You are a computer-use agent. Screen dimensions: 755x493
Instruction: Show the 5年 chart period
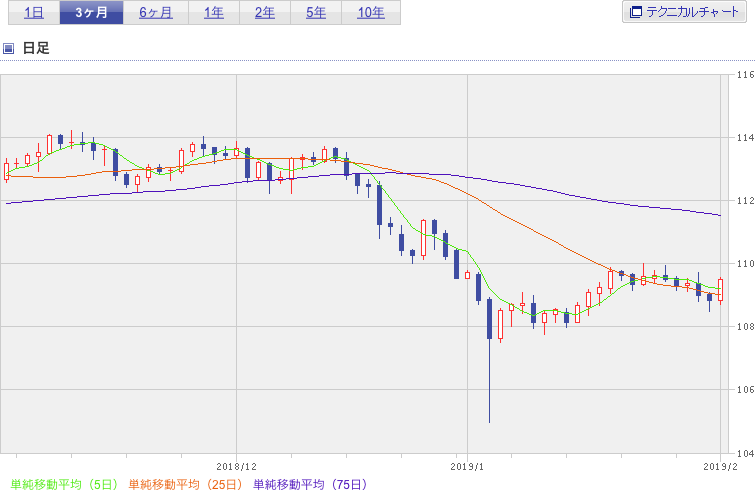316,13
